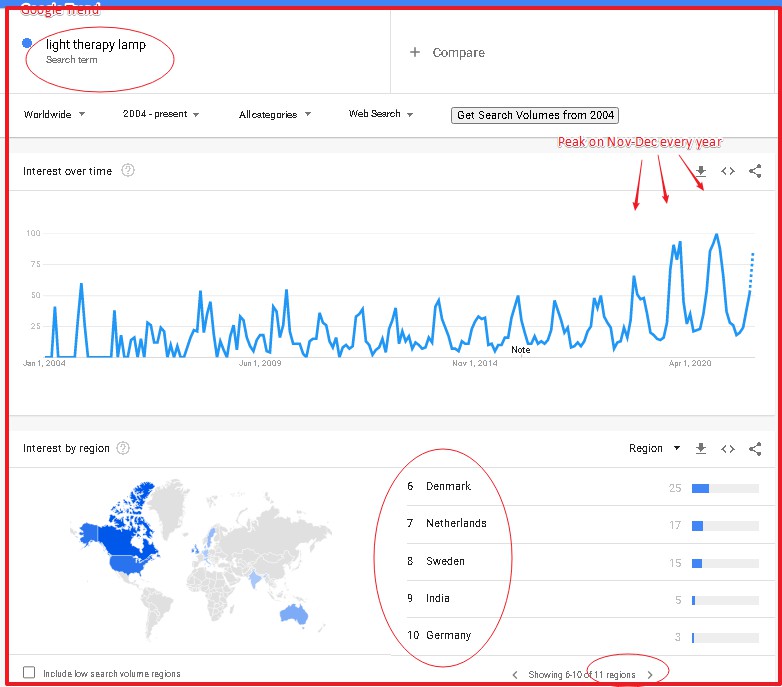Screen dimensions: 782x687
Task: Open help for Interest over time
Action: 128,171
